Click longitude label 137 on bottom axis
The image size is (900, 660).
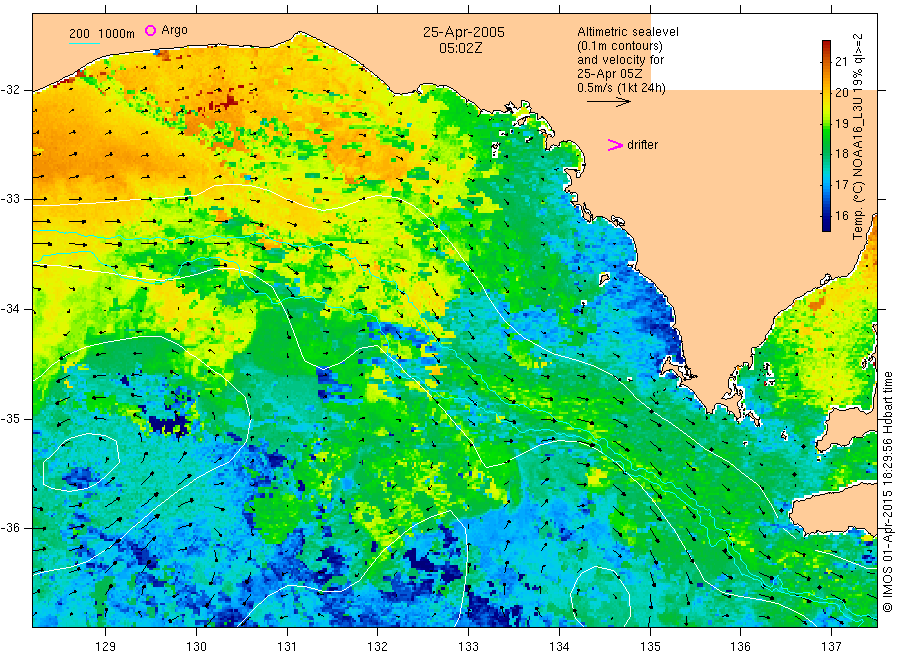pyautogui.click(x=831, y=647)
